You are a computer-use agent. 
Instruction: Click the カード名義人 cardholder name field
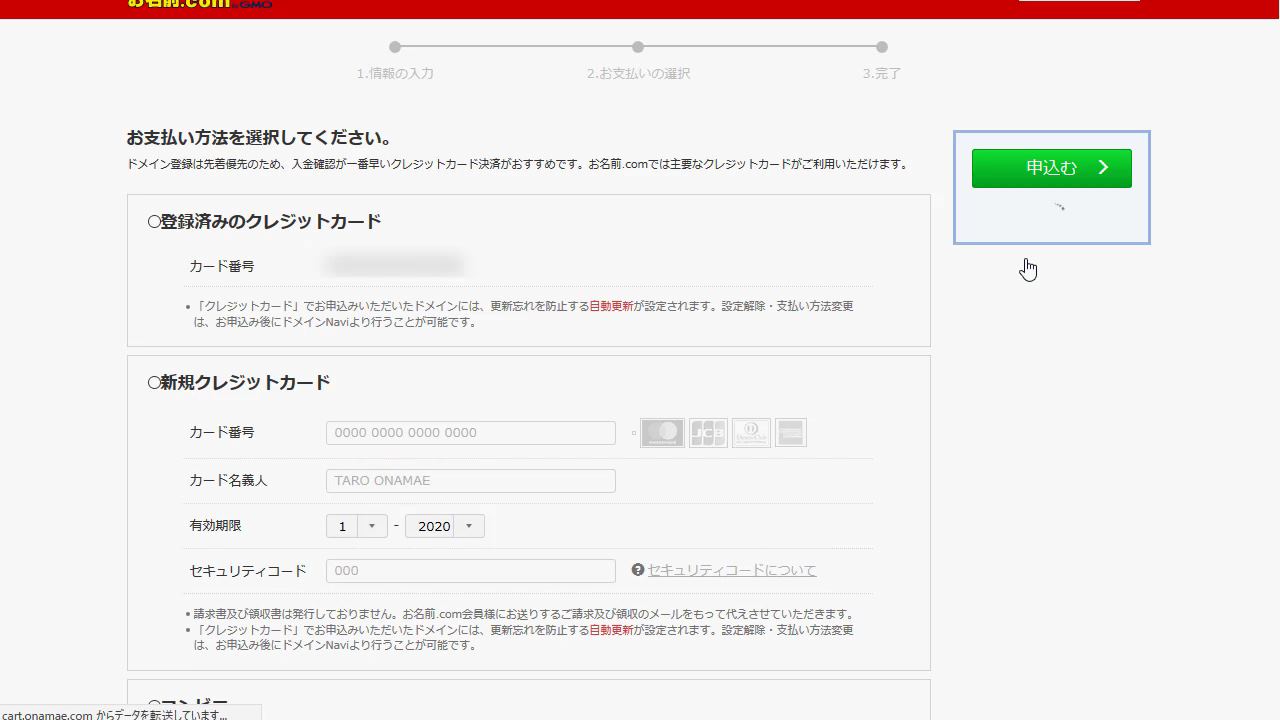coord(470,481)
